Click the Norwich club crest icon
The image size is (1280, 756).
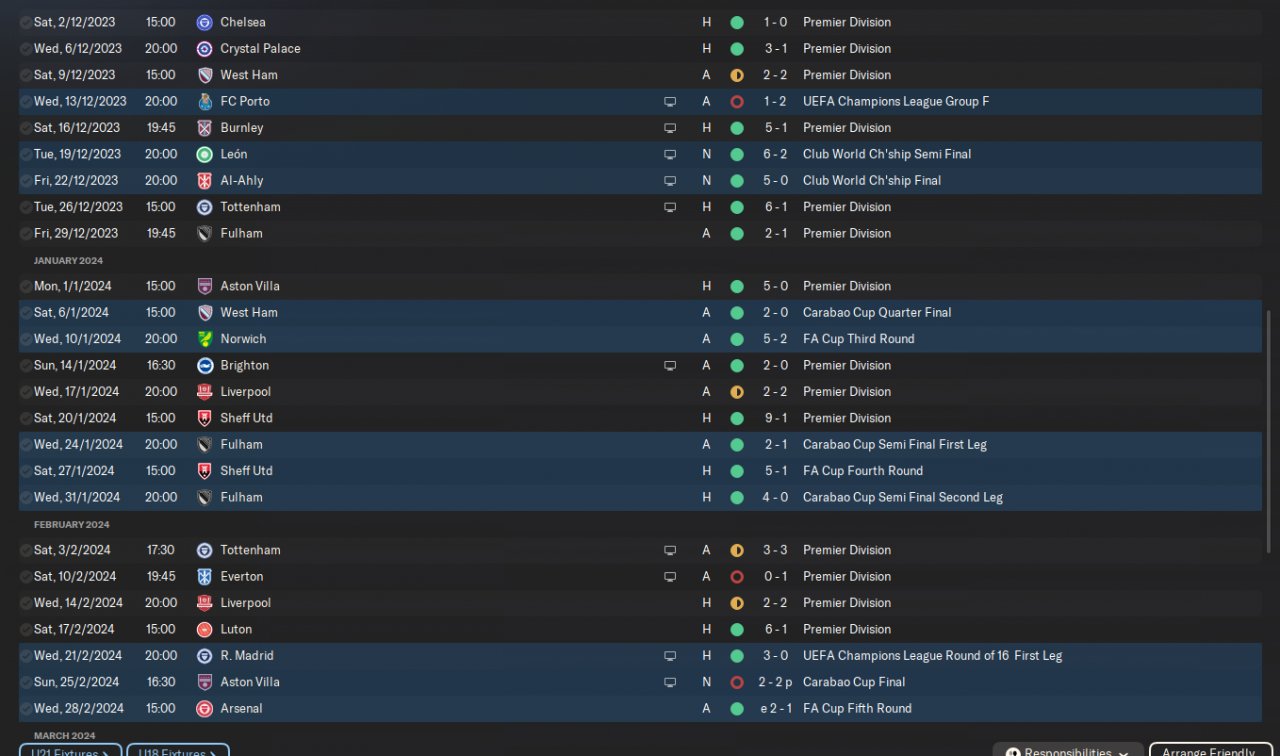[x=205, y=339]
